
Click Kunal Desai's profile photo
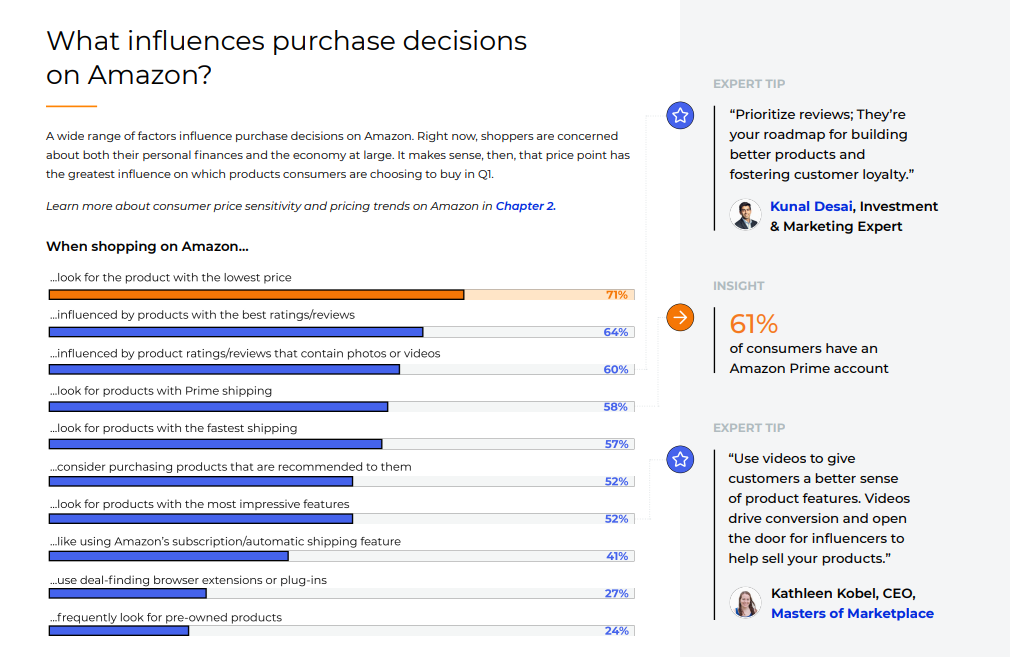coord(745,216)
